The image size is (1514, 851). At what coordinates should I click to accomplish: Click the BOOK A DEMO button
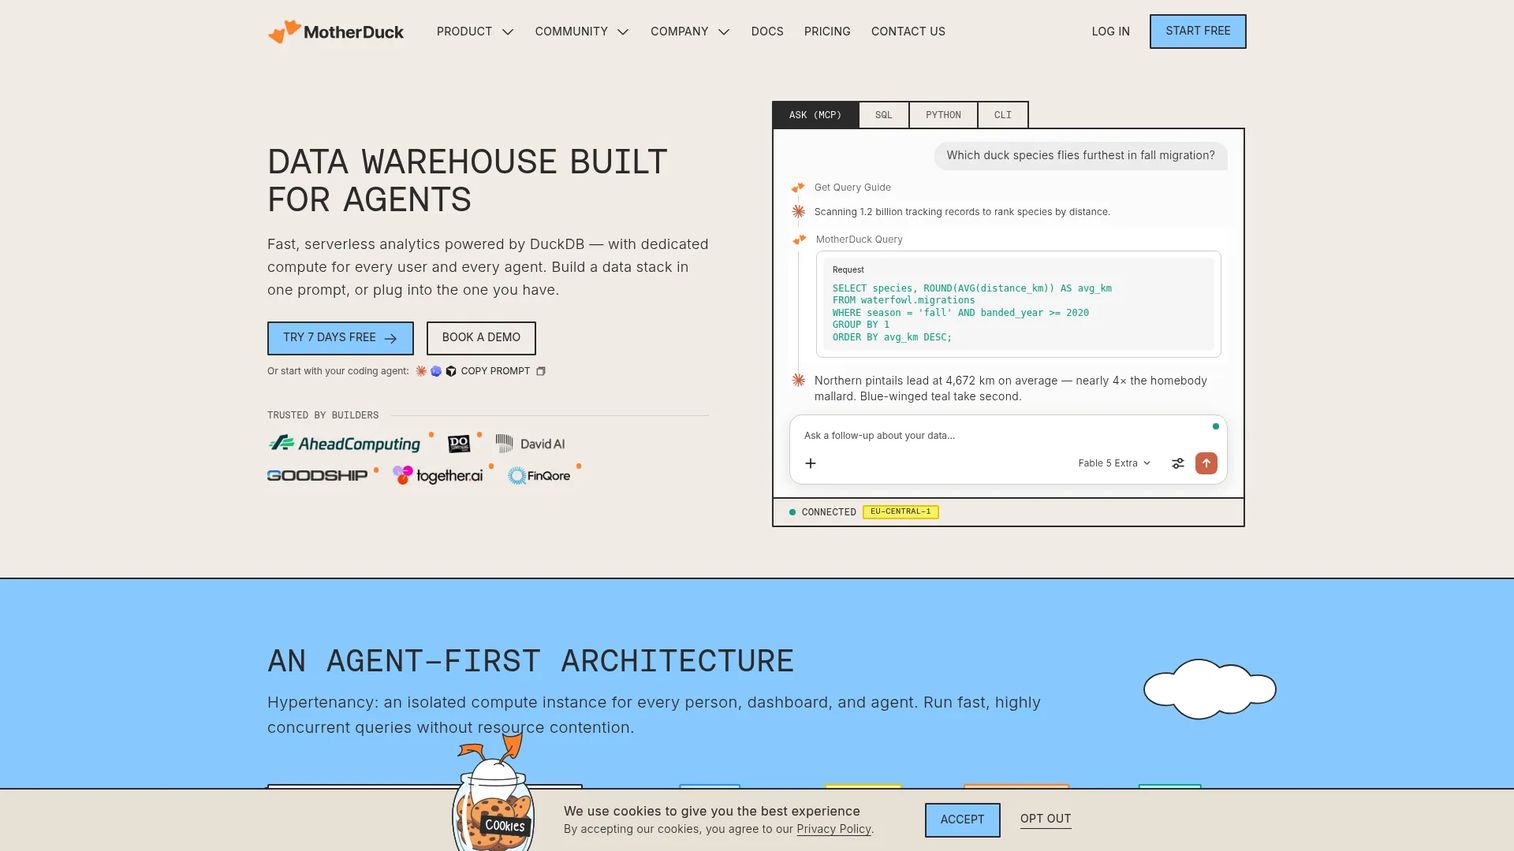(x=481, y=338)
